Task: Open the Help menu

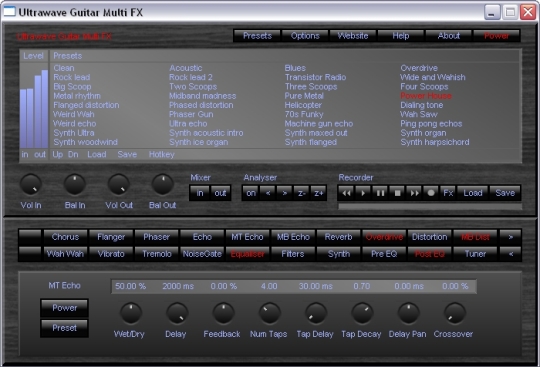Action: pyautogui.click(x=401, y=36)
